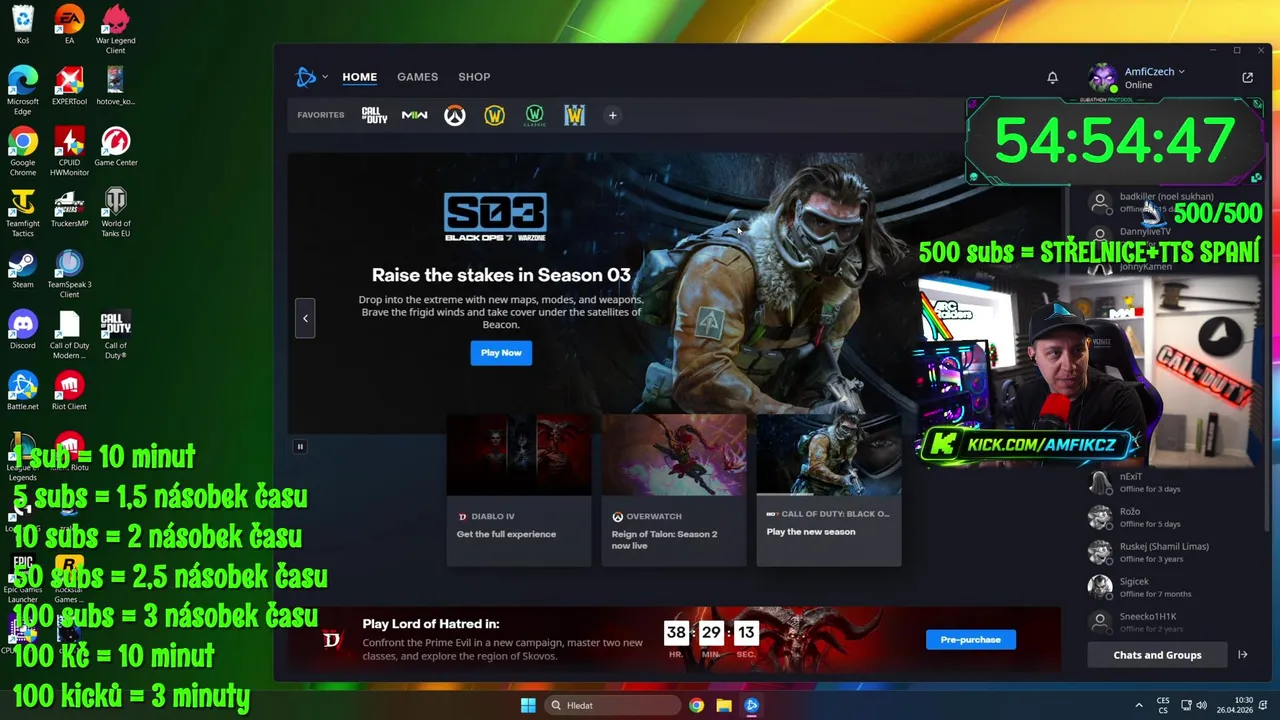Select friend Rožo in friends list
Screen dimensions: 1280x720
[x=1162, y=517]
